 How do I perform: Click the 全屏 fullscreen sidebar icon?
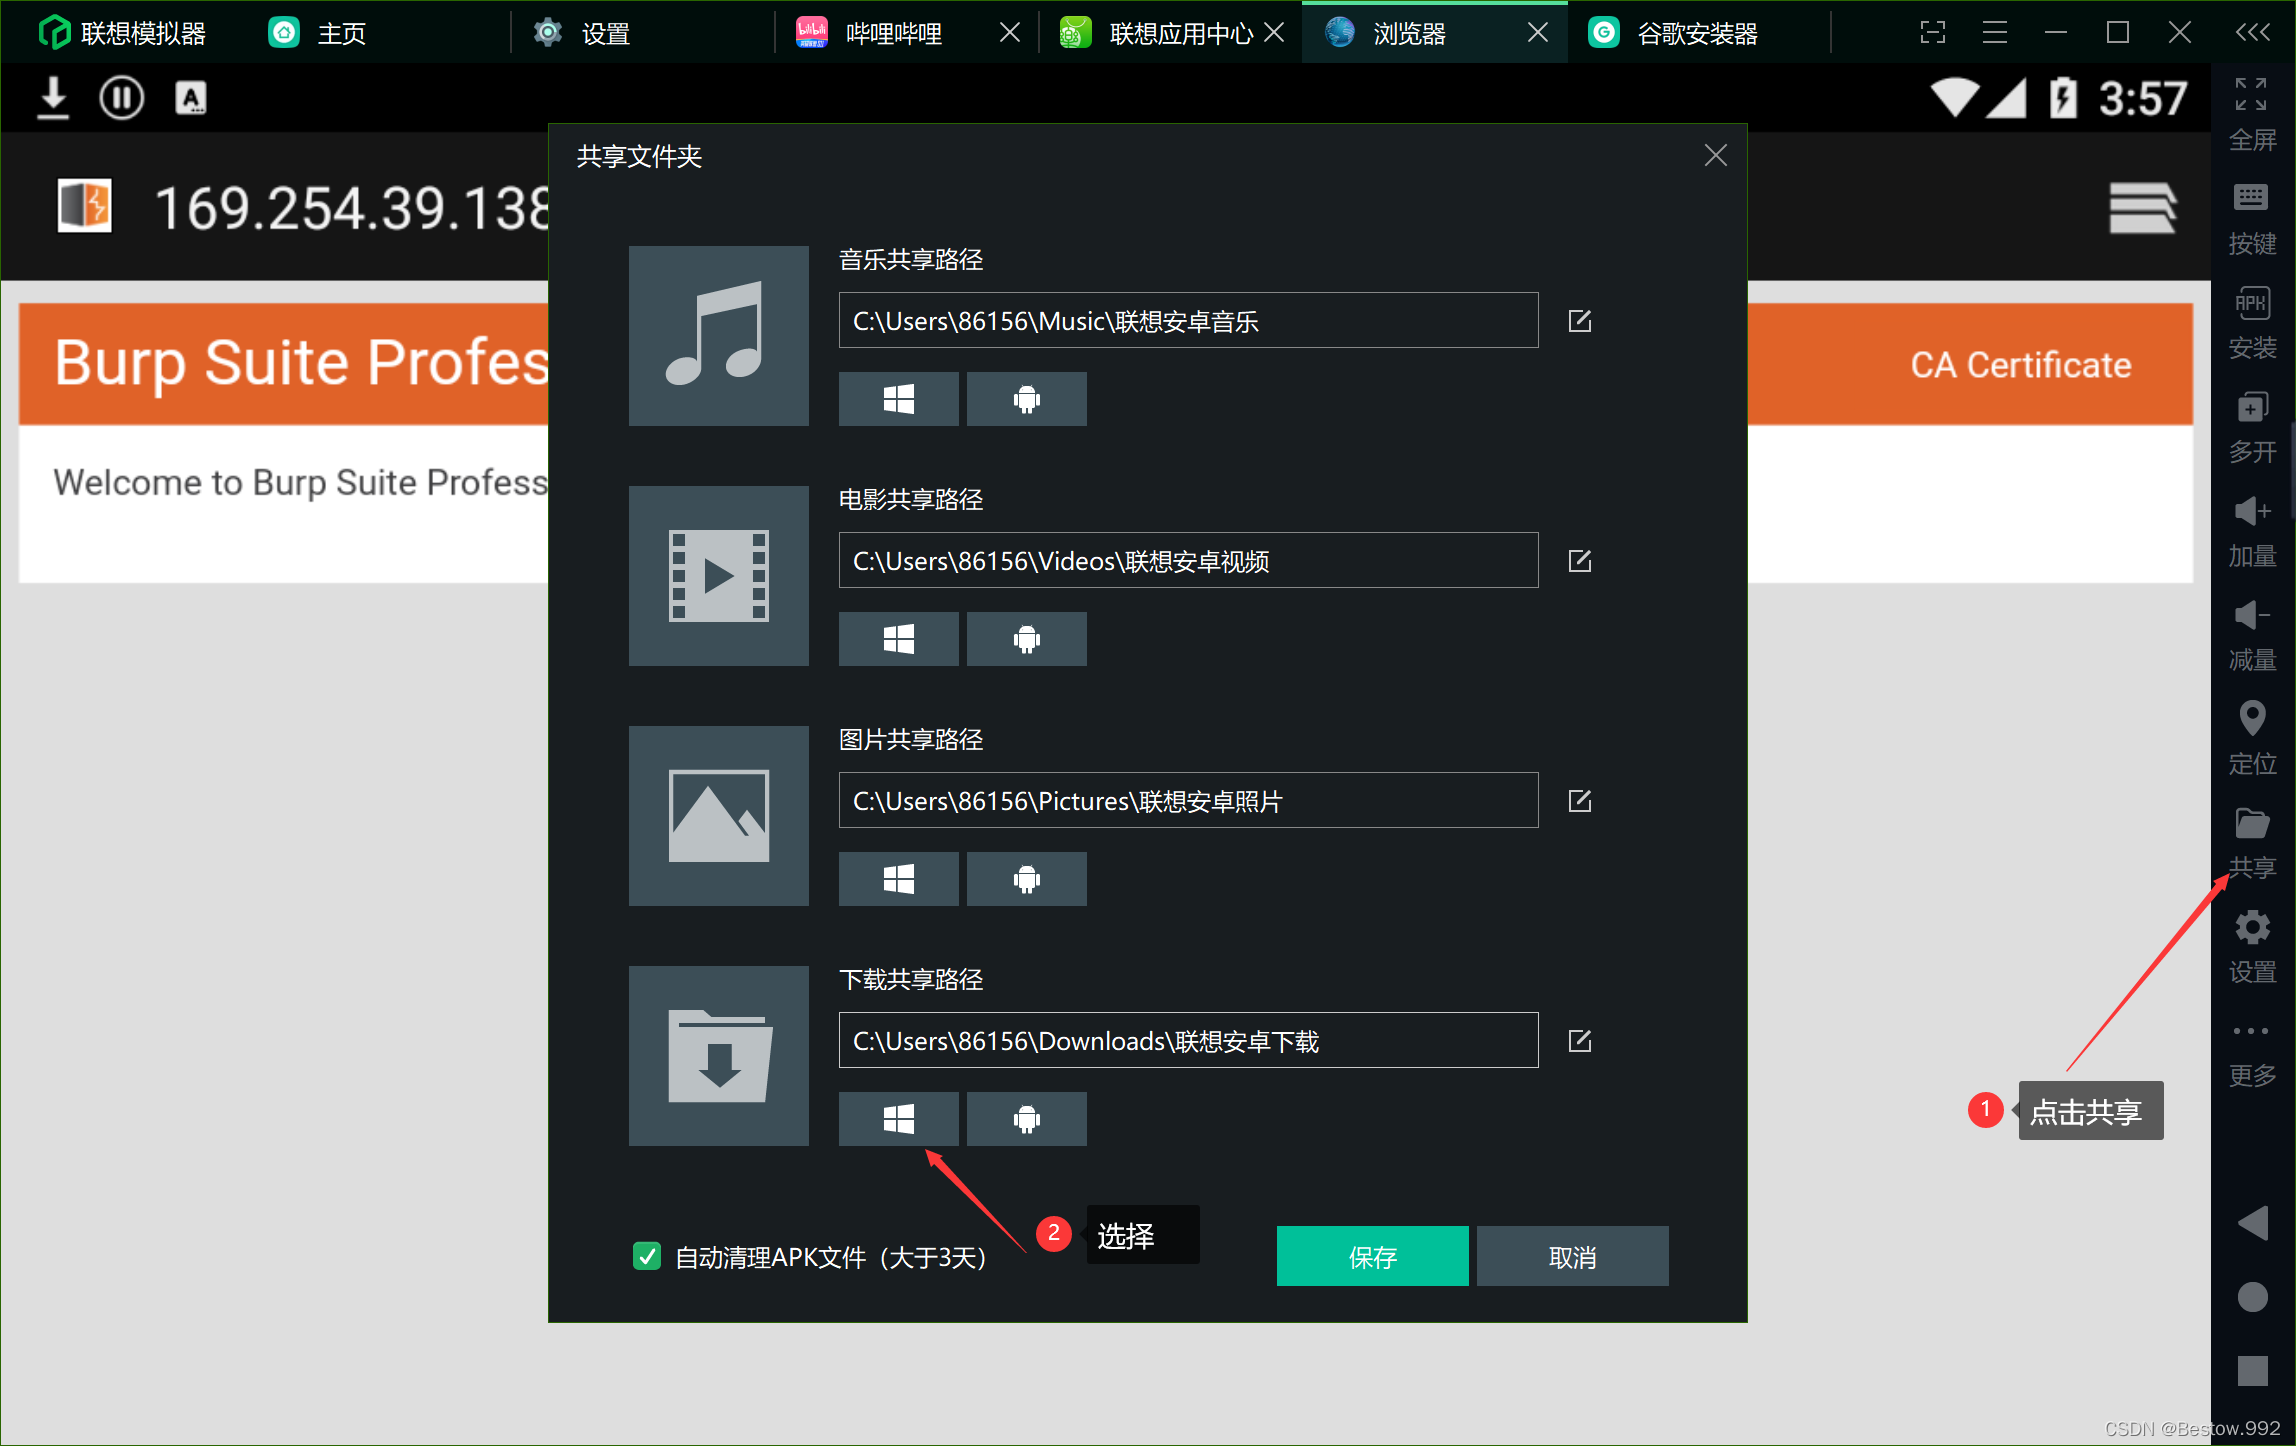pos(2252,113)
